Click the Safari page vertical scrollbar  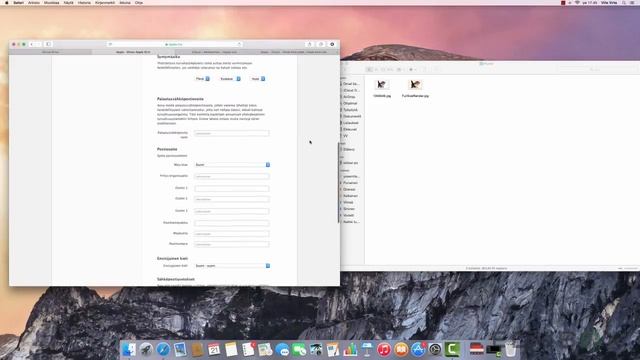point(338,182)
